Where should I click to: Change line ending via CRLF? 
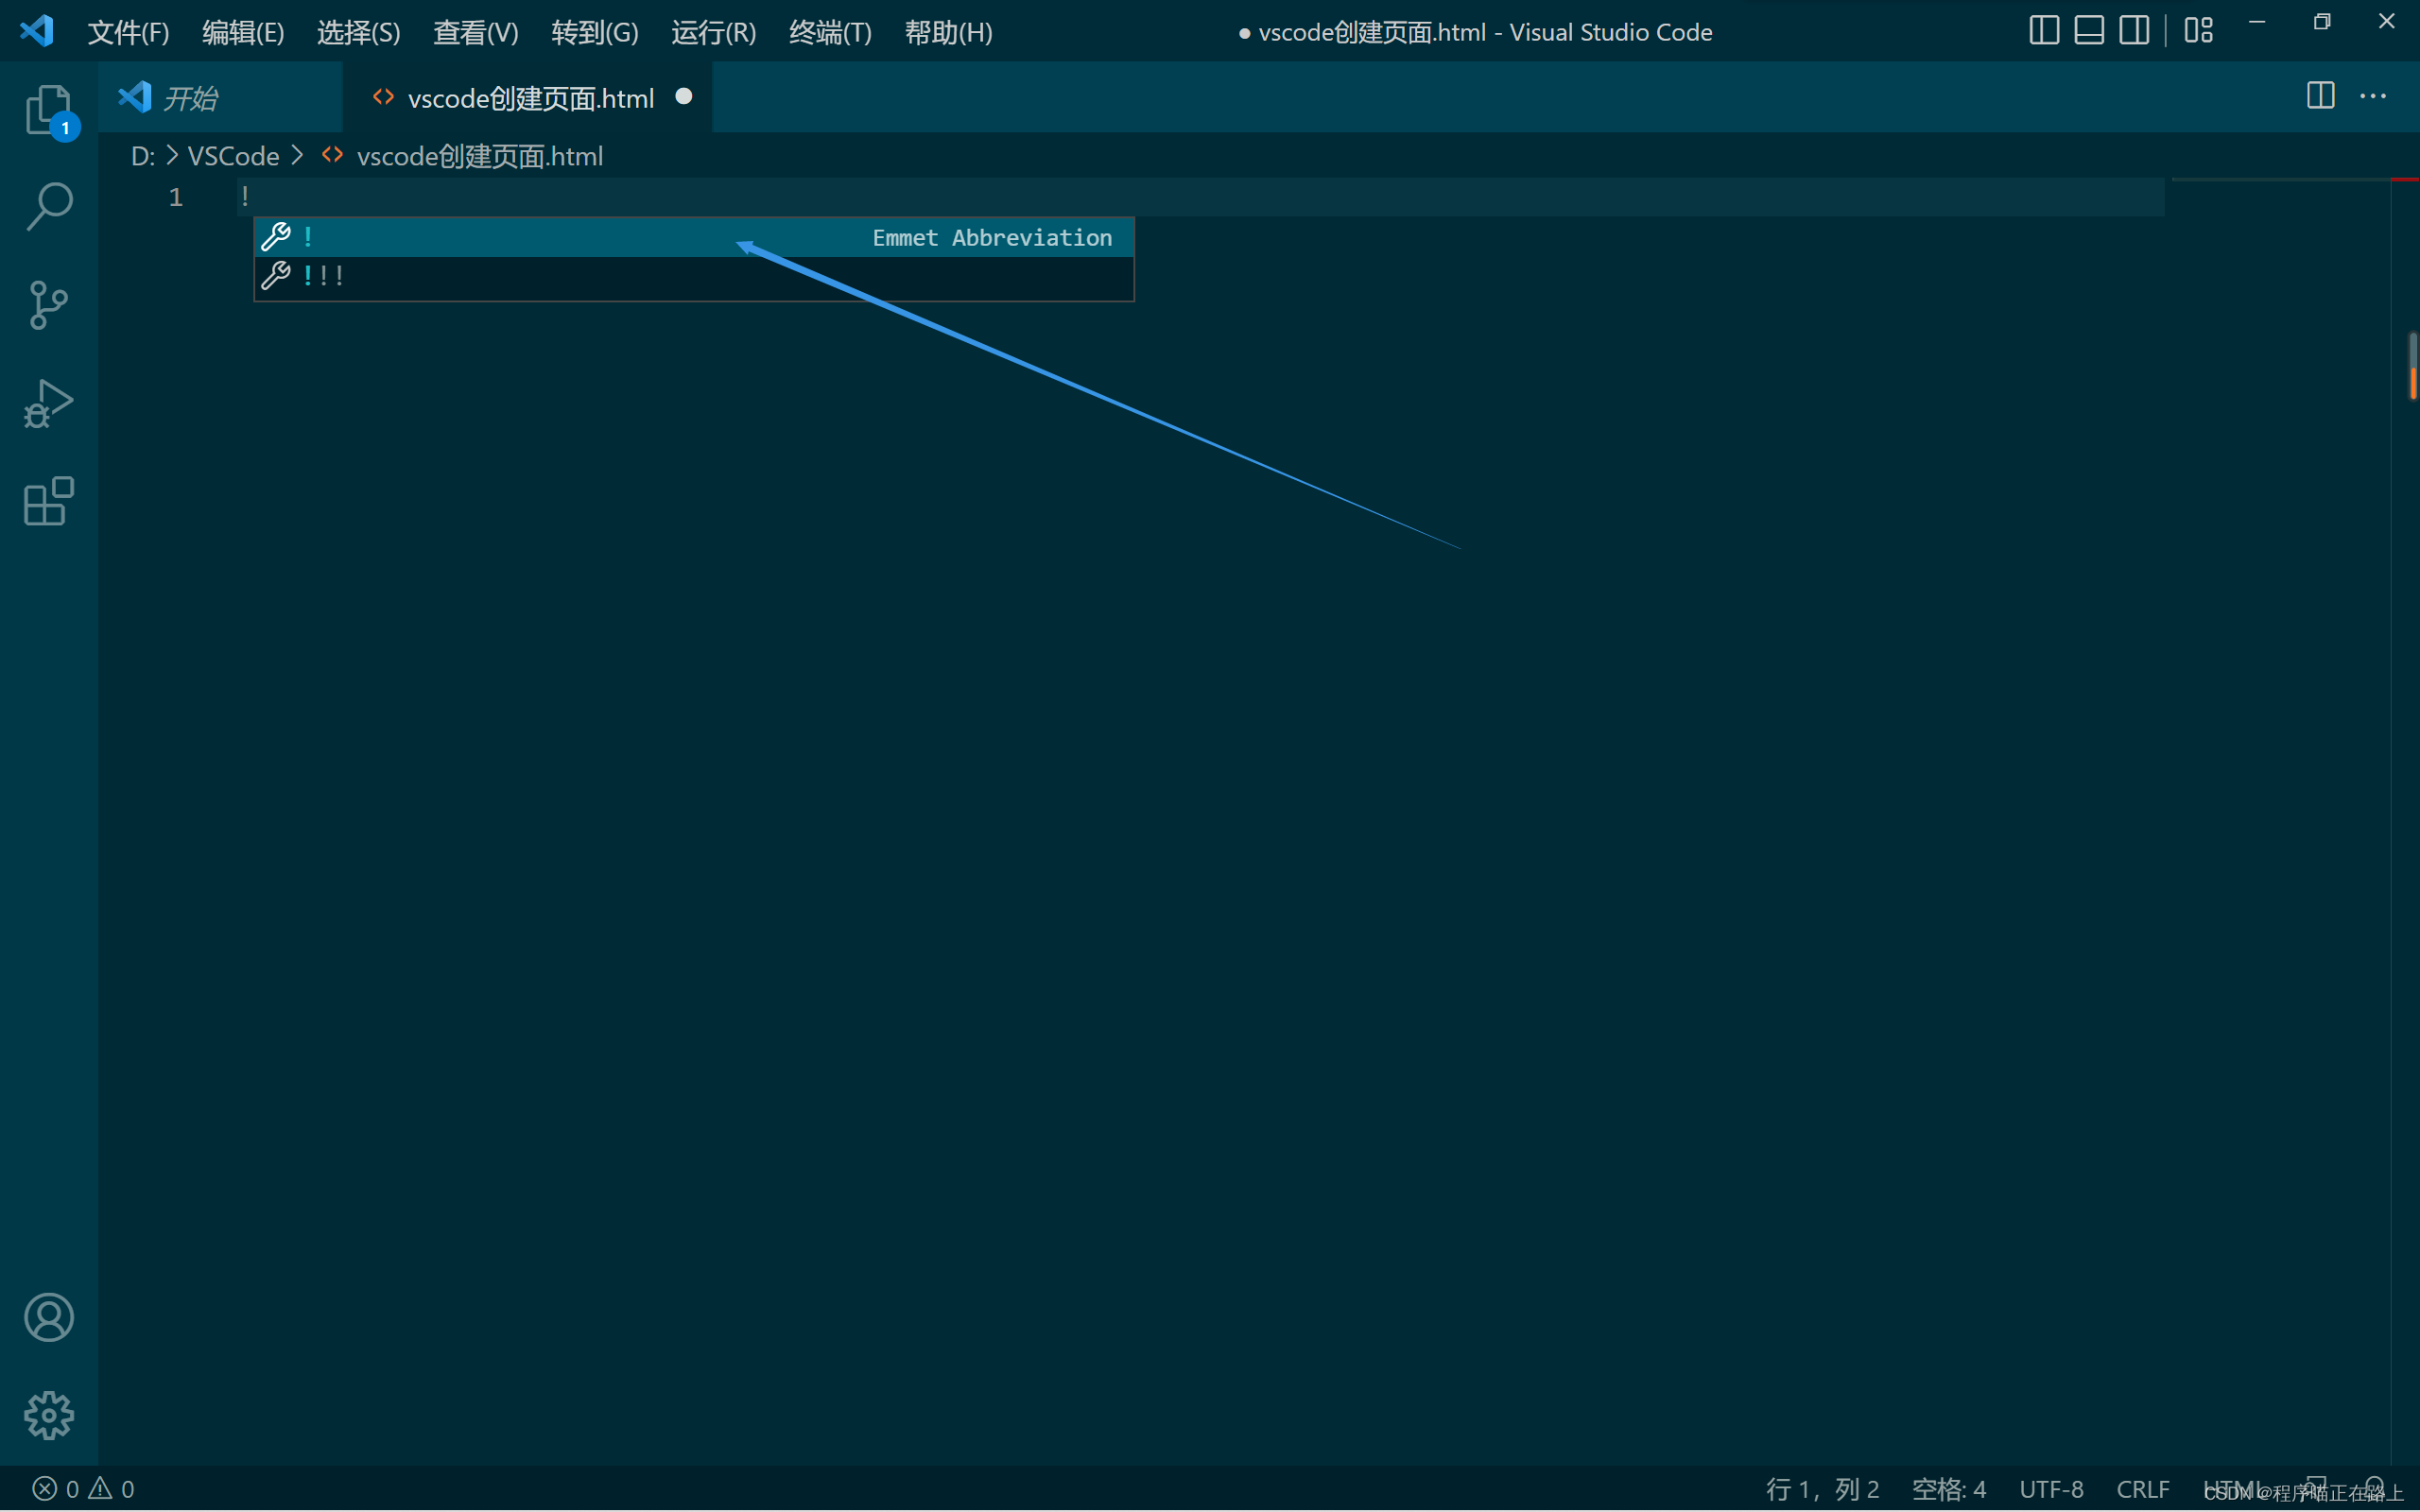coord(2143,1488)
